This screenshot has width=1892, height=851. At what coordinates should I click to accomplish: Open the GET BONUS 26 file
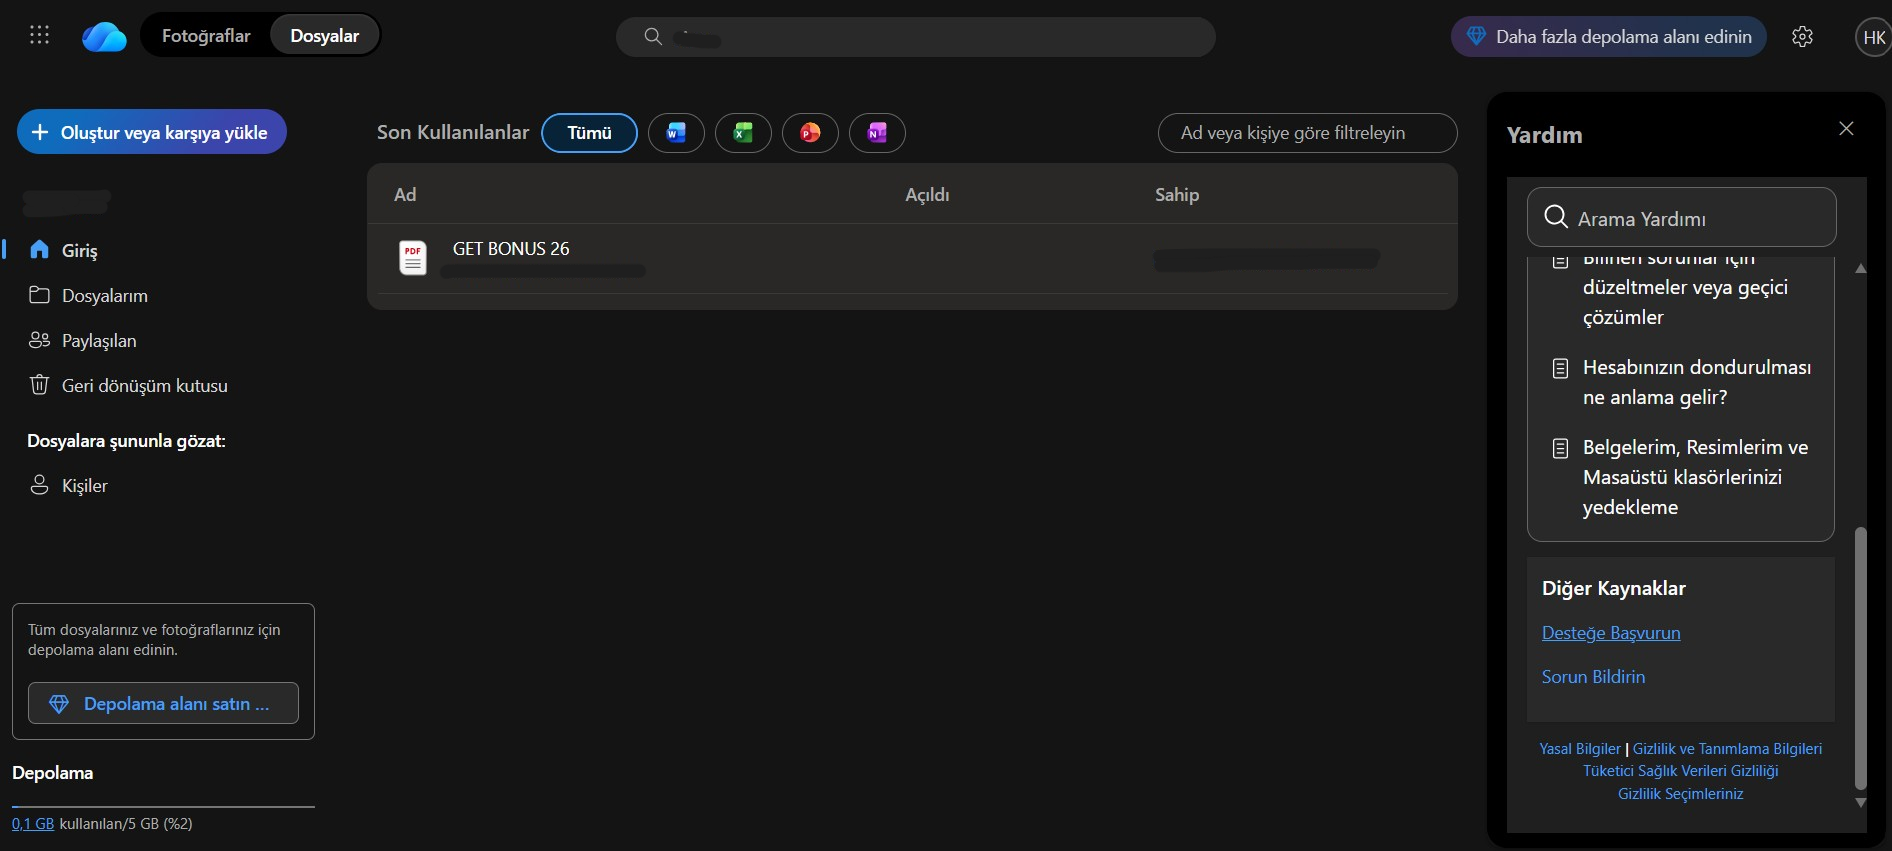(511, 249)
